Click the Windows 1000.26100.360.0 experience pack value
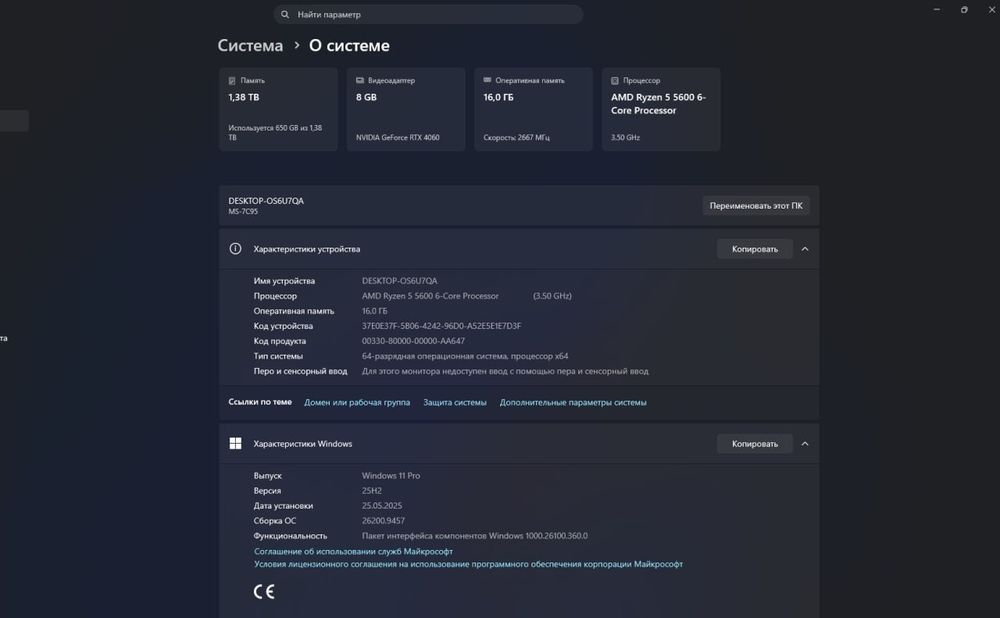Viewport: 1000px width, 618px height. pyautogui.click(x=474, y=536)
